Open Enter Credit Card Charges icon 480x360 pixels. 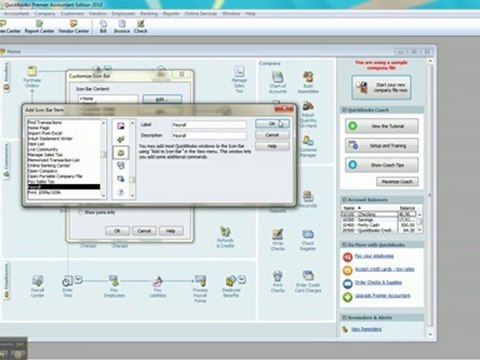coord(308,282)
